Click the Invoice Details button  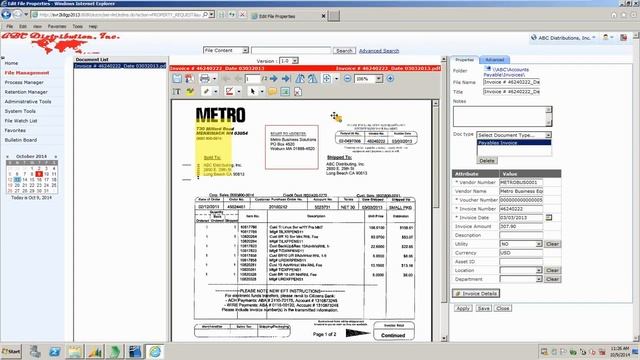(476, 293)
